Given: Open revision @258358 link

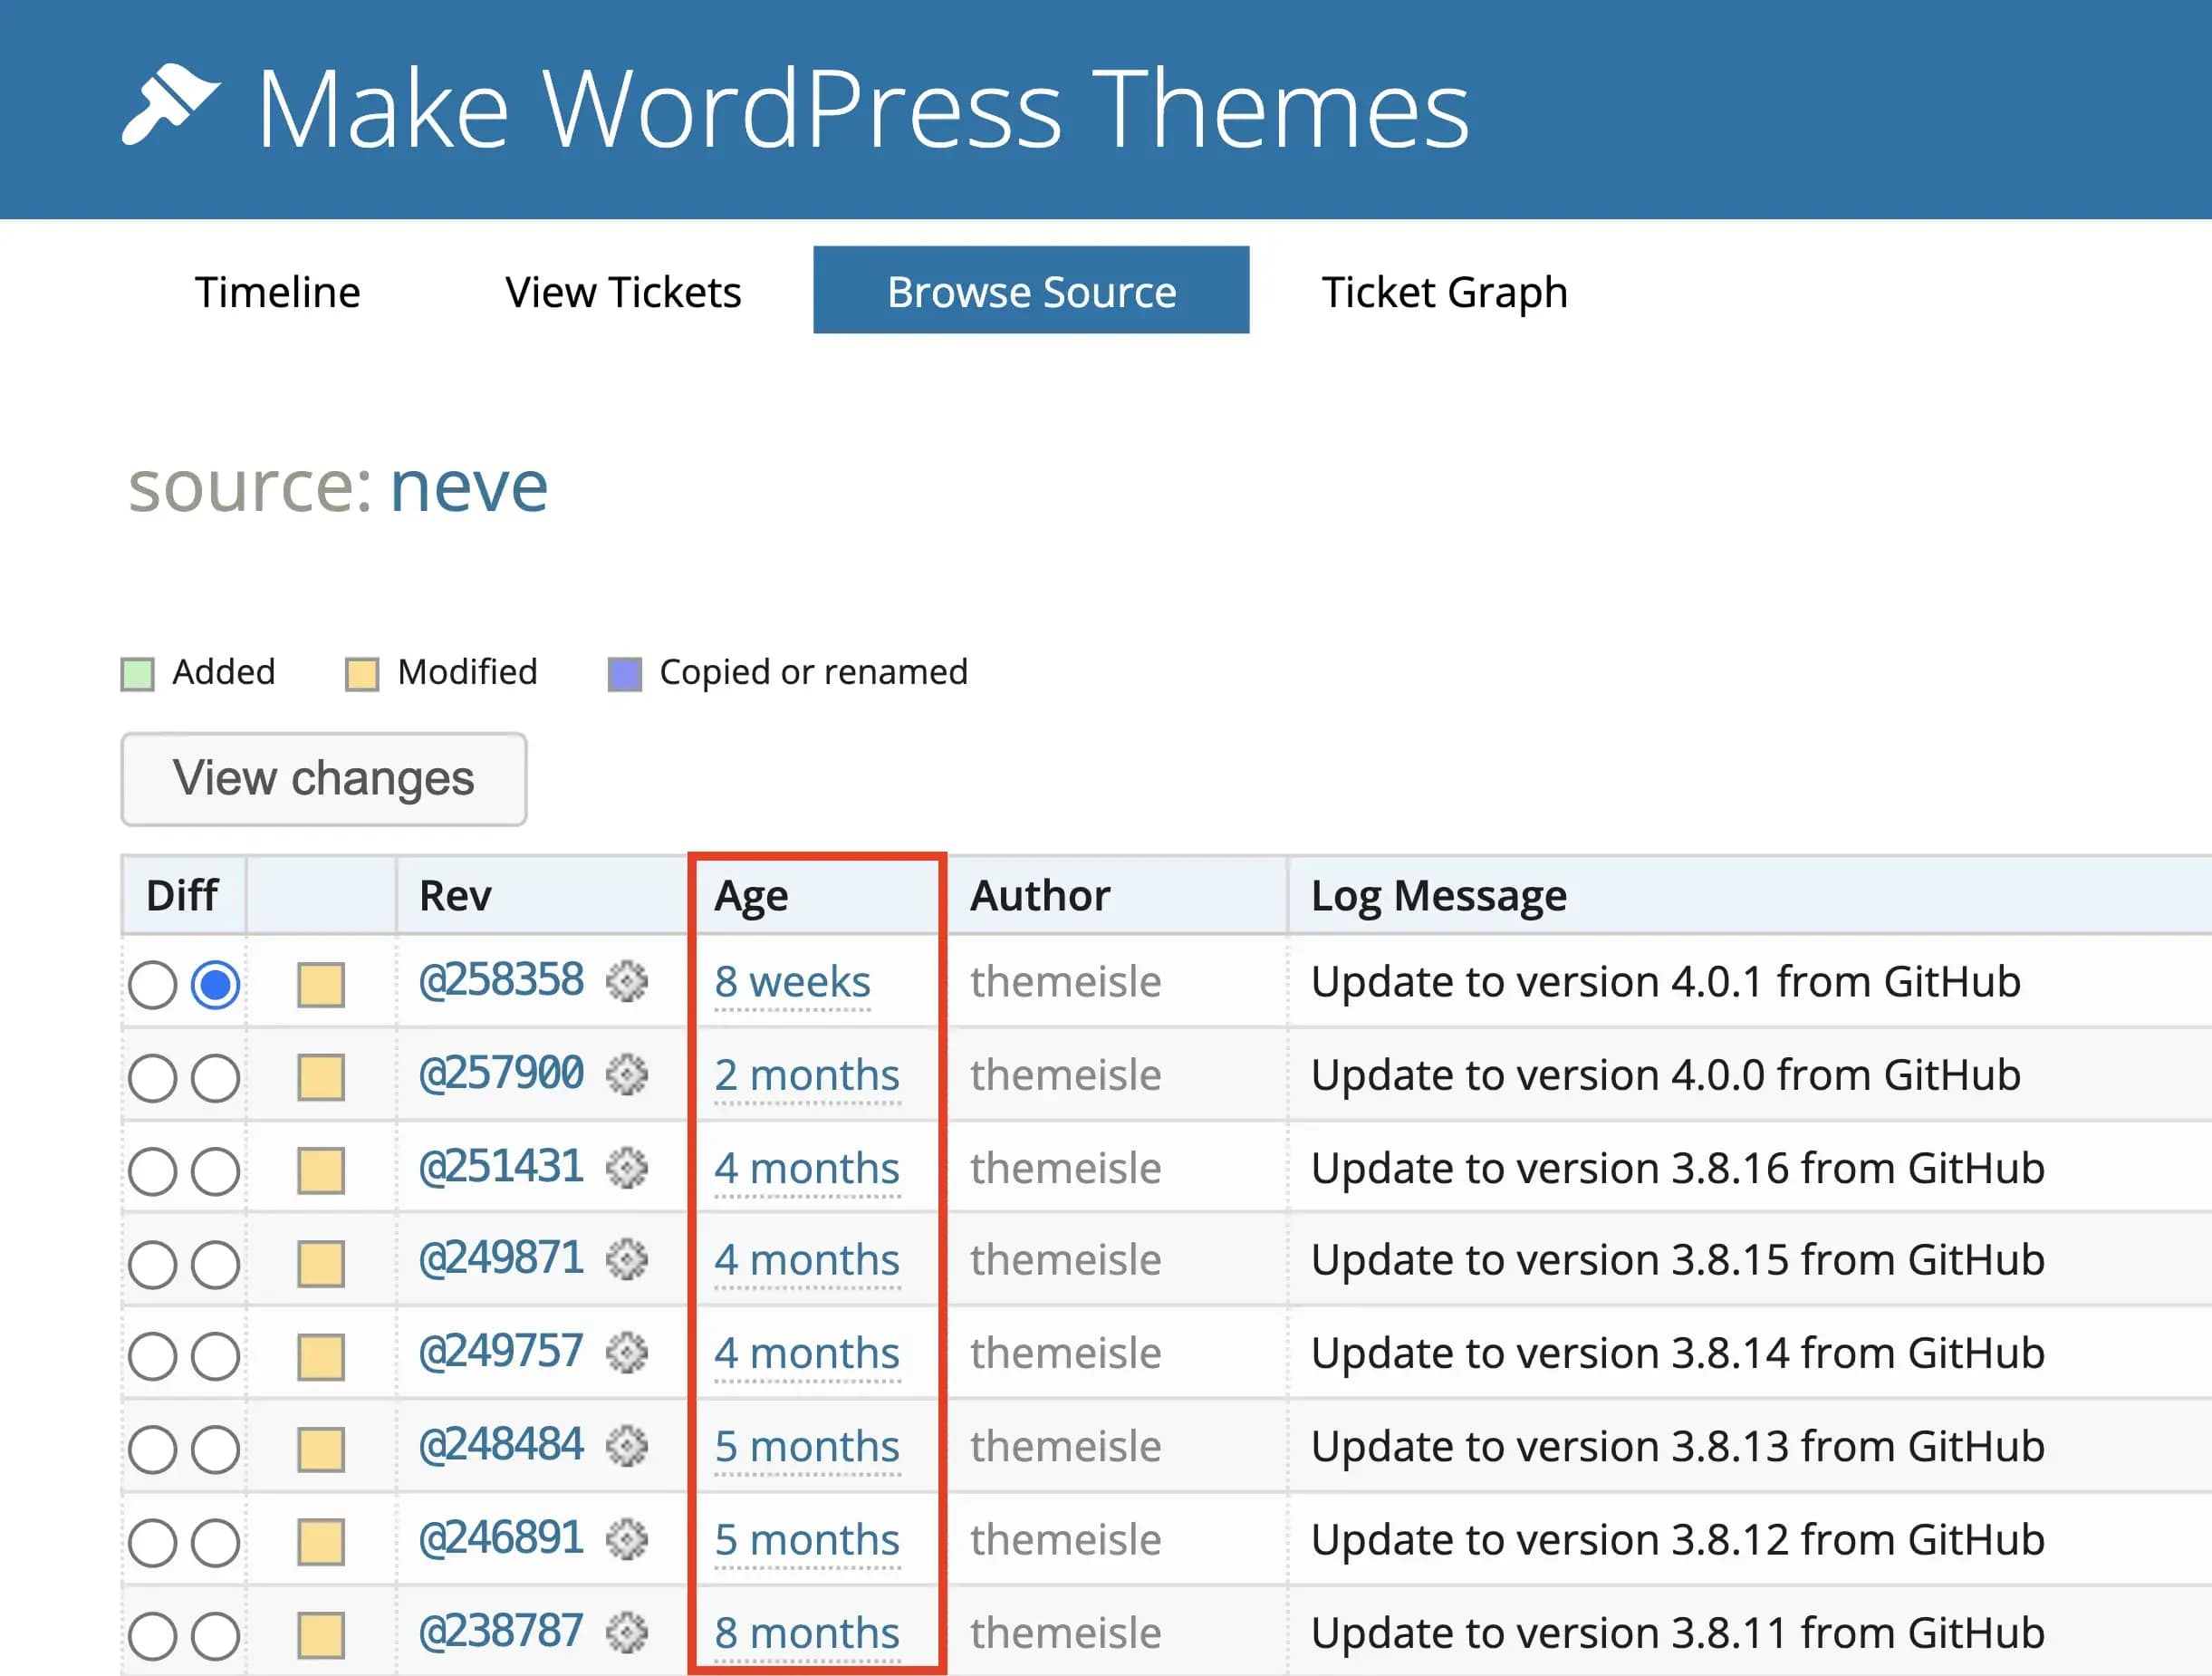Looking at the screenshot, I should tap(501, 980).
